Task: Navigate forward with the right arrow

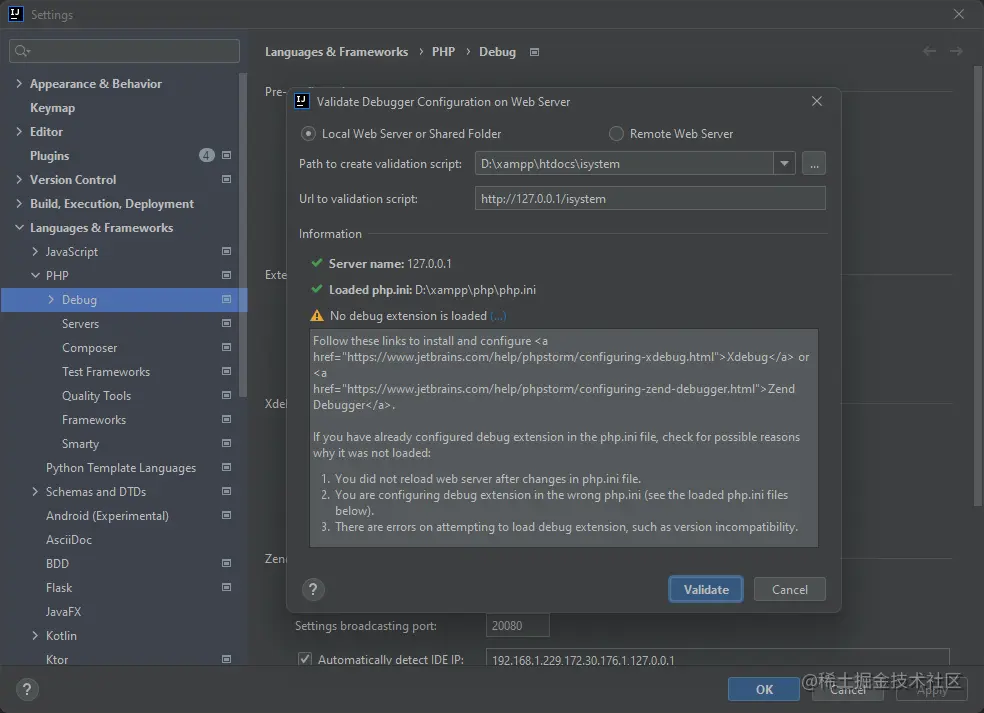Action: click(956, 51)
